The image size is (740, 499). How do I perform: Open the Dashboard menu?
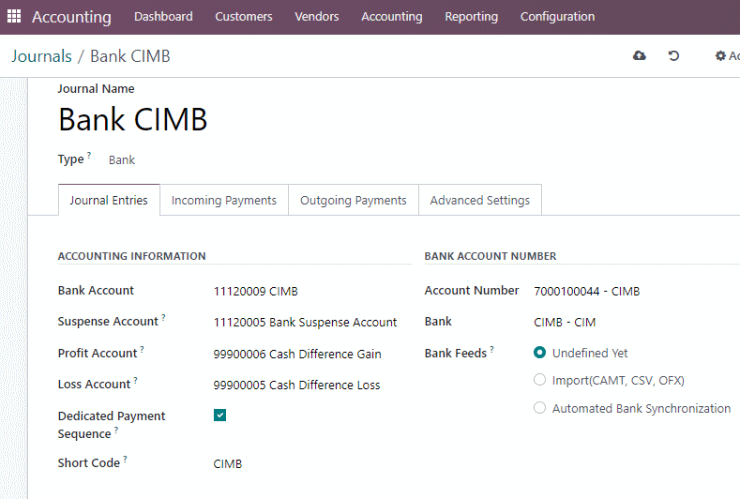[163, 17]
